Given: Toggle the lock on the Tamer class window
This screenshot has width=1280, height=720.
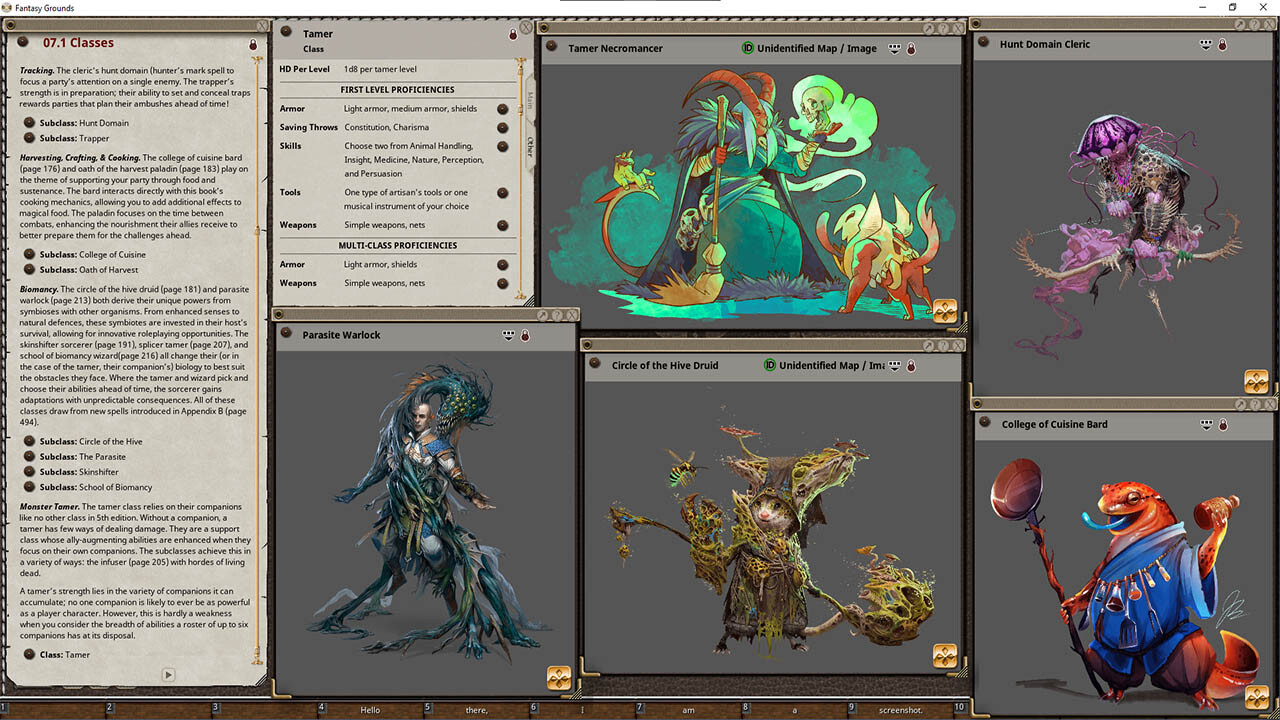Looking at the screenshot, I should point(513,33).
